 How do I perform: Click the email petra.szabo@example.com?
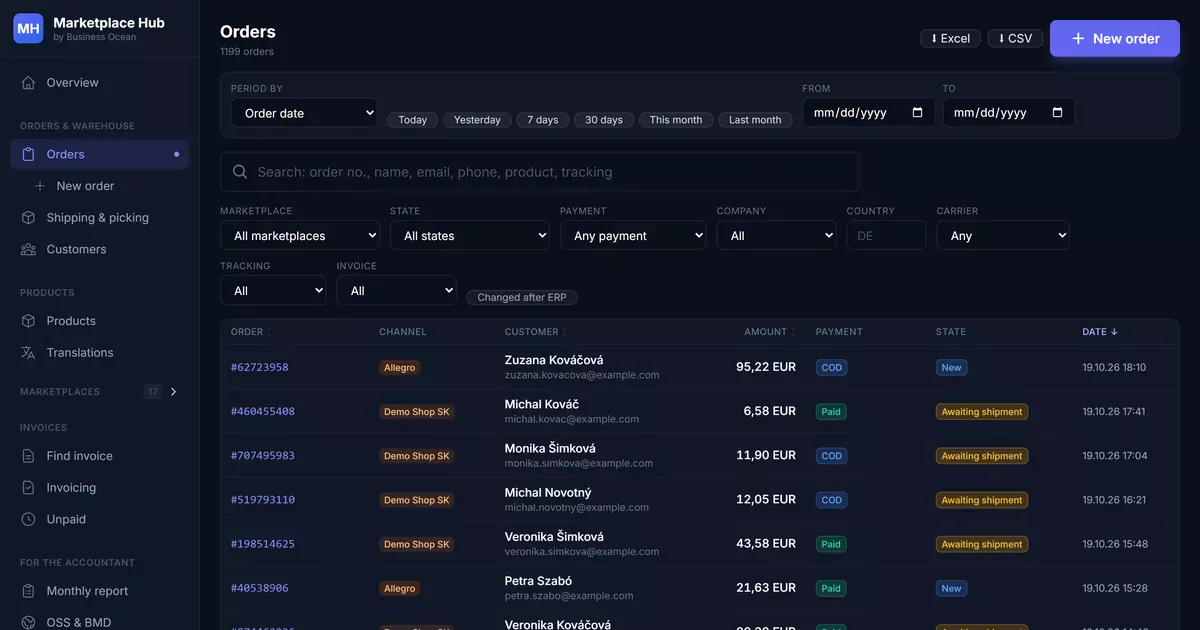(x=569, y=596)
